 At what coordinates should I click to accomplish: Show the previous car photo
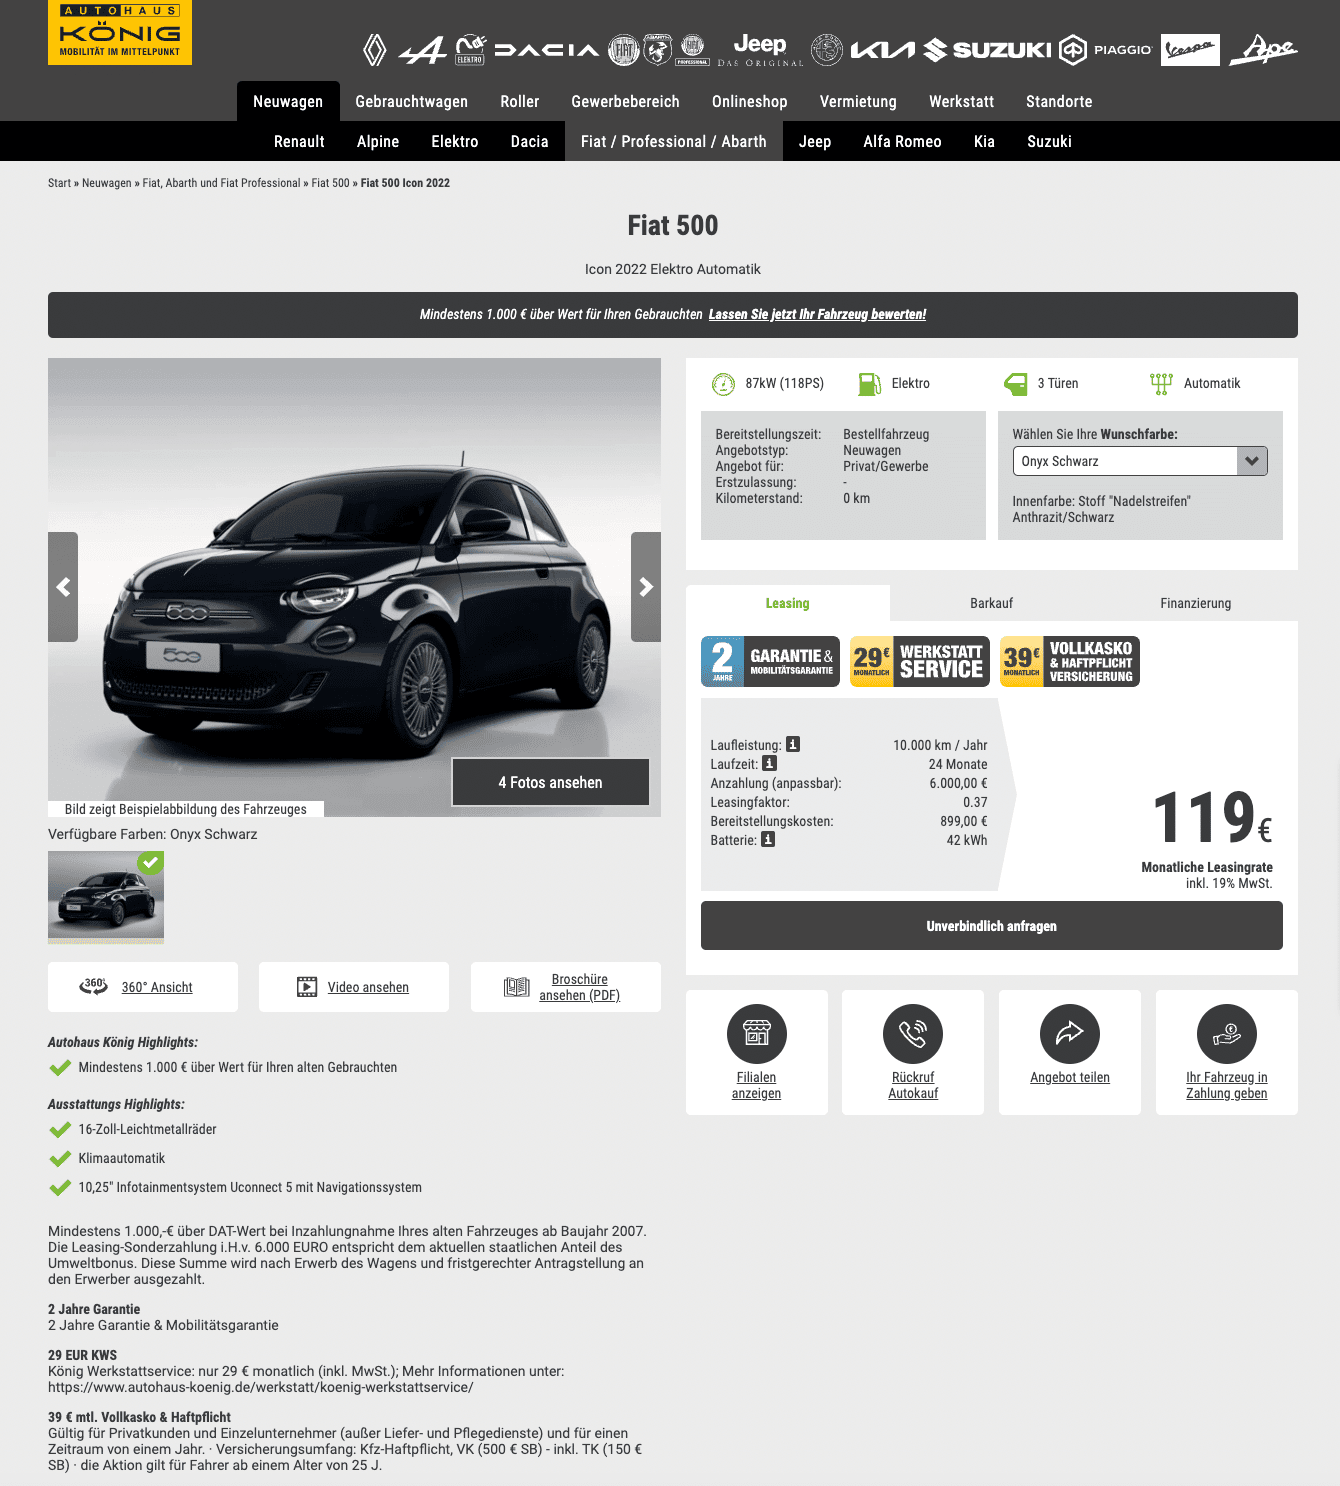[63, 587]
